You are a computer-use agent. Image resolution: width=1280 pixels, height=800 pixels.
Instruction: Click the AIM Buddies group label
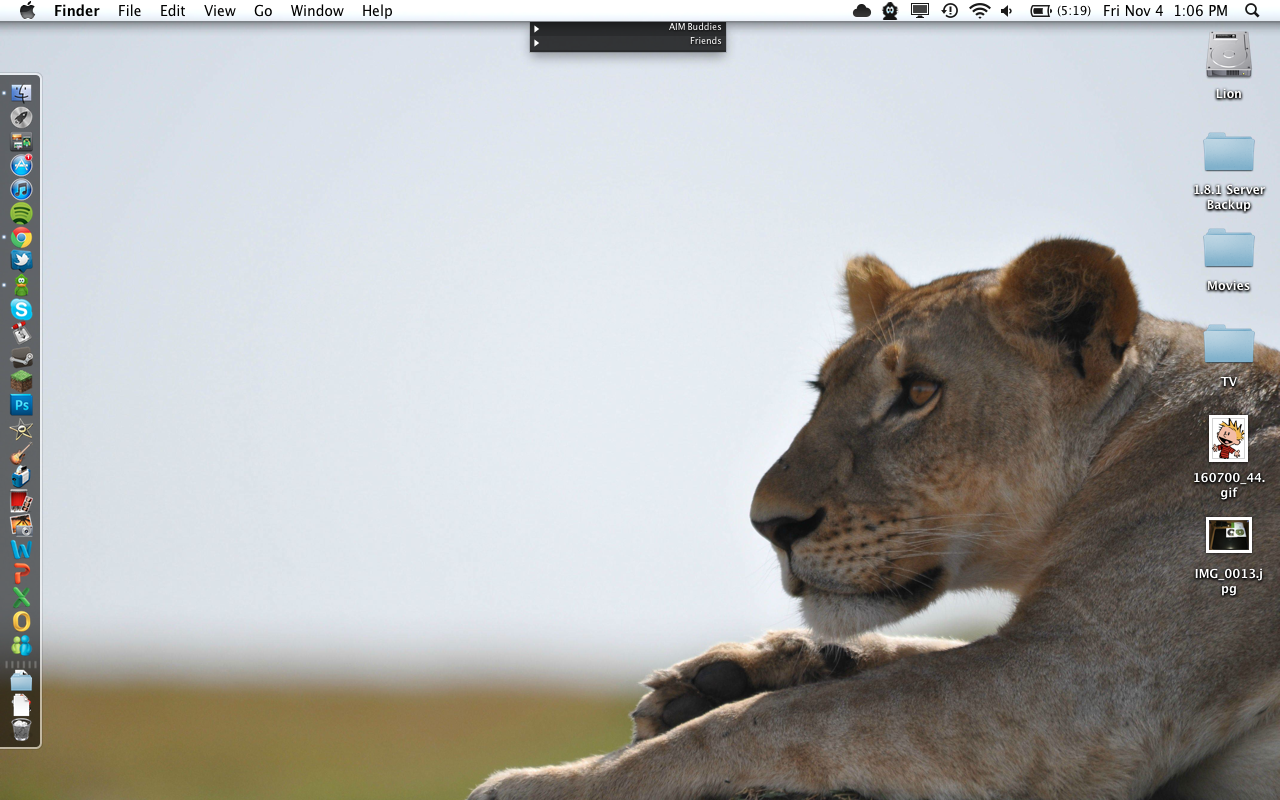(695, 28)
